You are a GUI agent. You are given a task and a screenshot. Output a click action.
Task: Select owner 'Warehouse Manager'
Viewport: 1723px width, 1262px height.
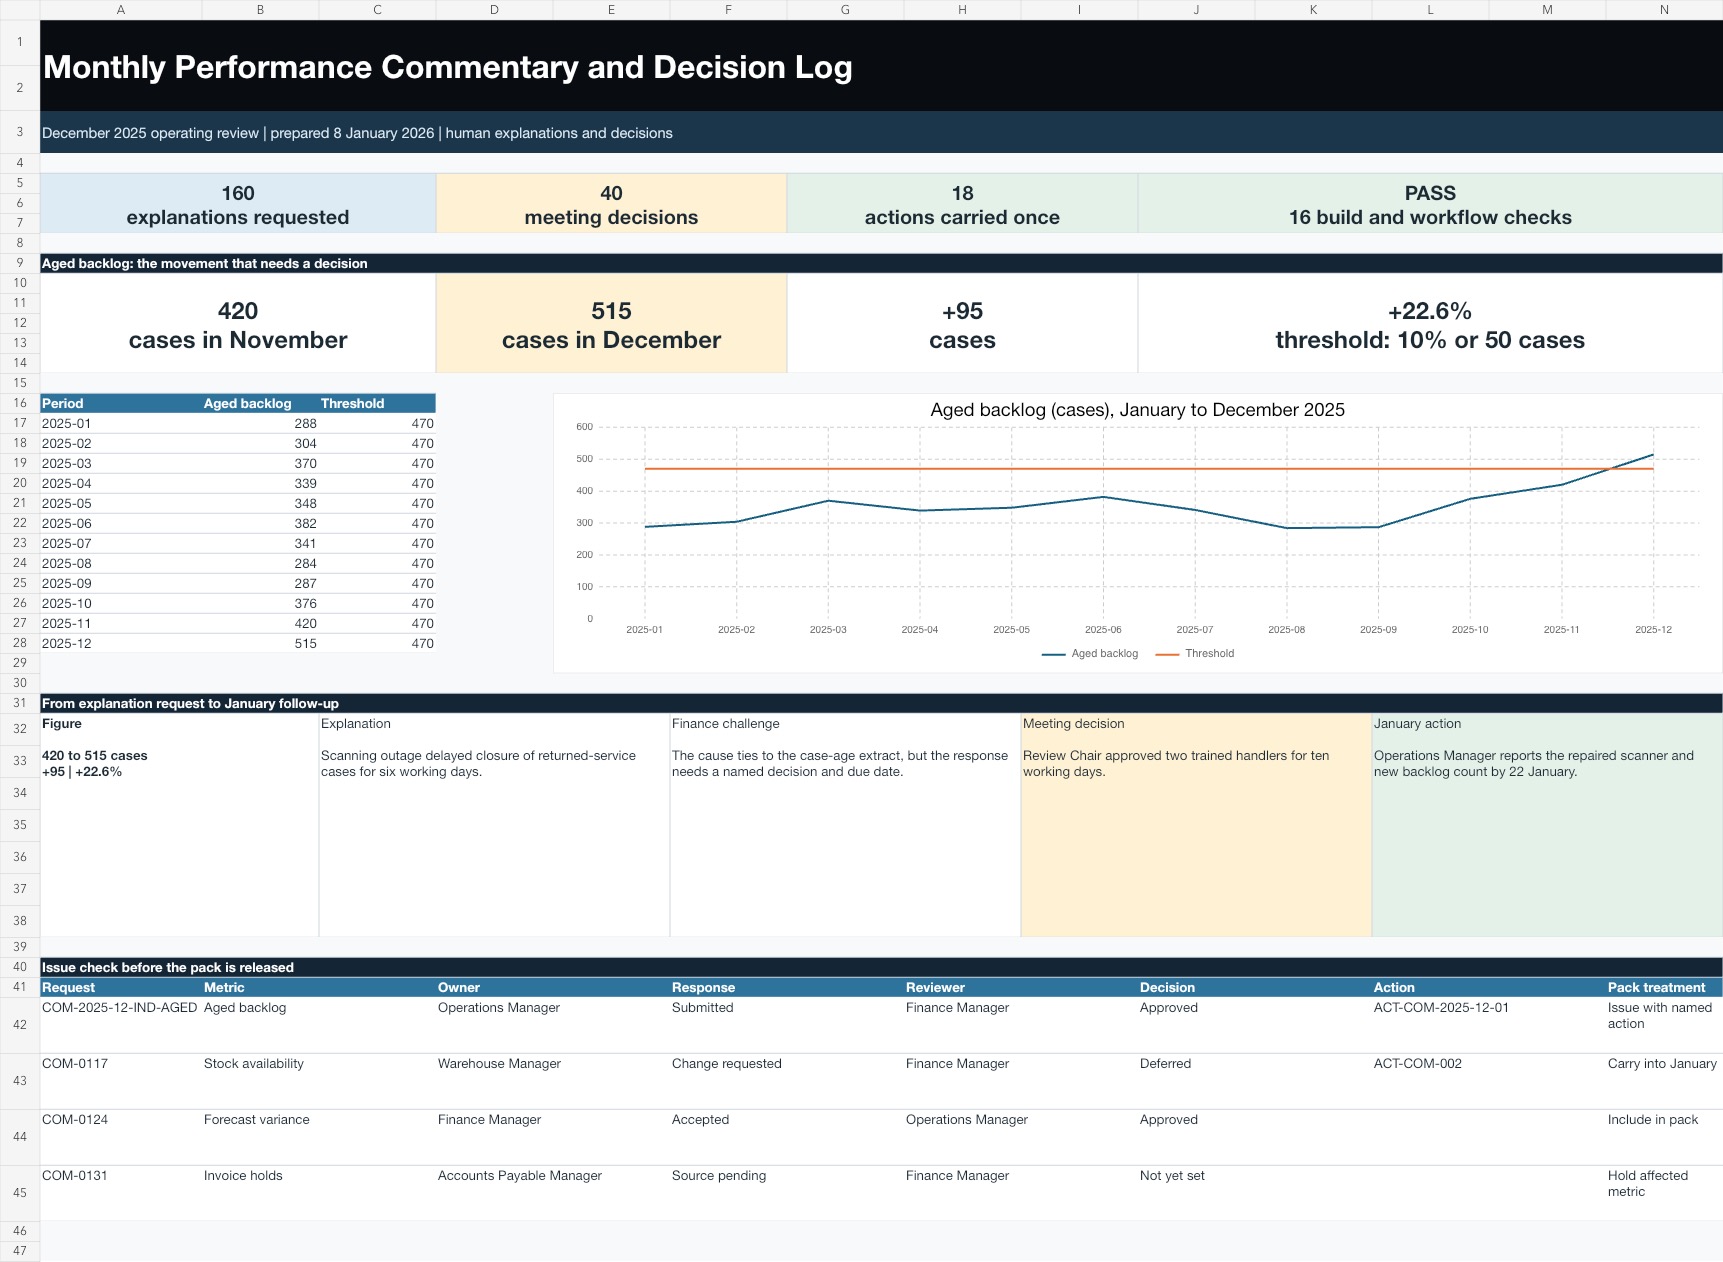[x=553, y=1081]
